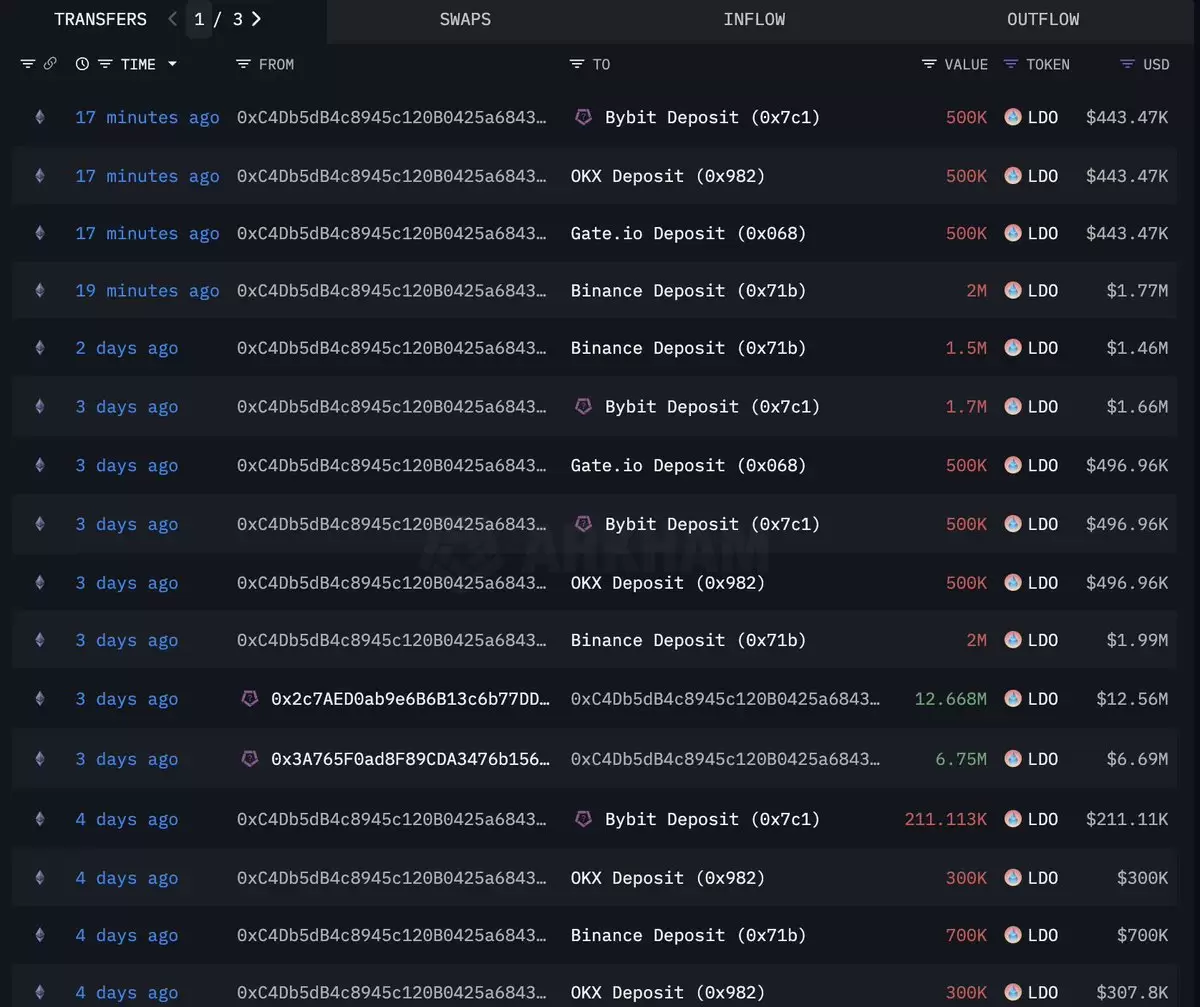This screenshot has width=1200, height=1007.
Task: Open the USD filter dropdown
Action: tap(1127, 64)
